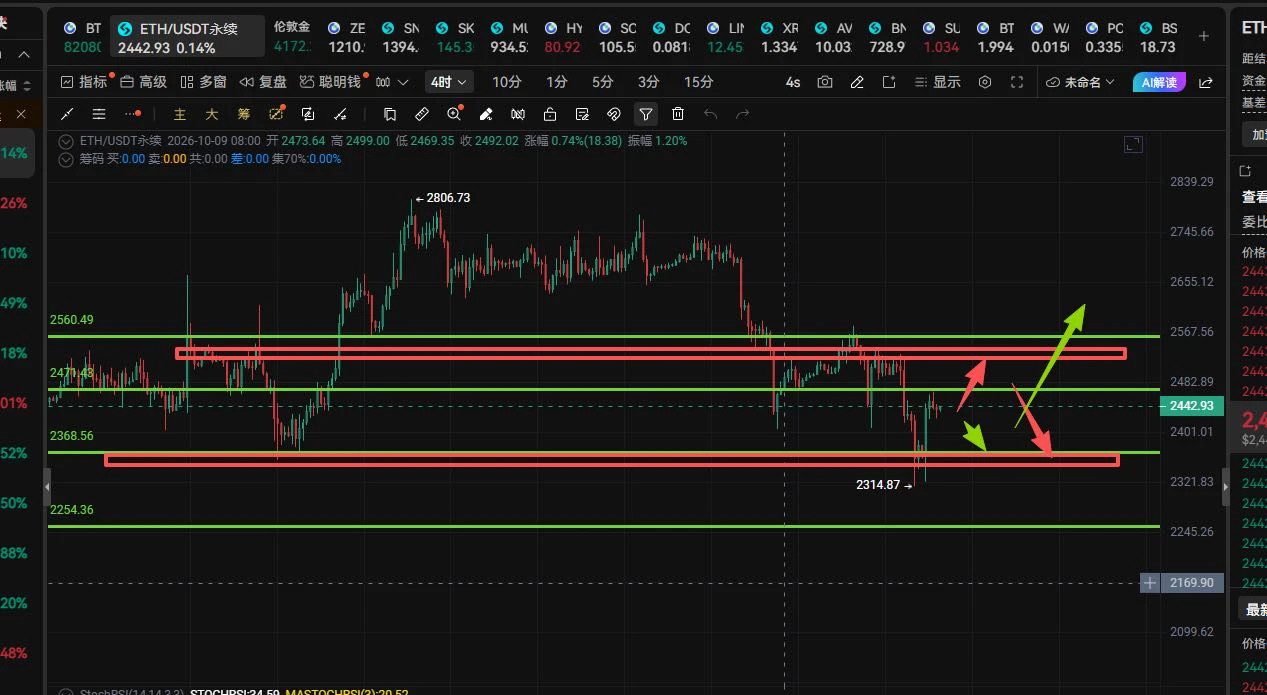Viewport: 1267px width, 695px height.
Task: Open the 聪明钱 smart money tool
Action: pos(330,82)
